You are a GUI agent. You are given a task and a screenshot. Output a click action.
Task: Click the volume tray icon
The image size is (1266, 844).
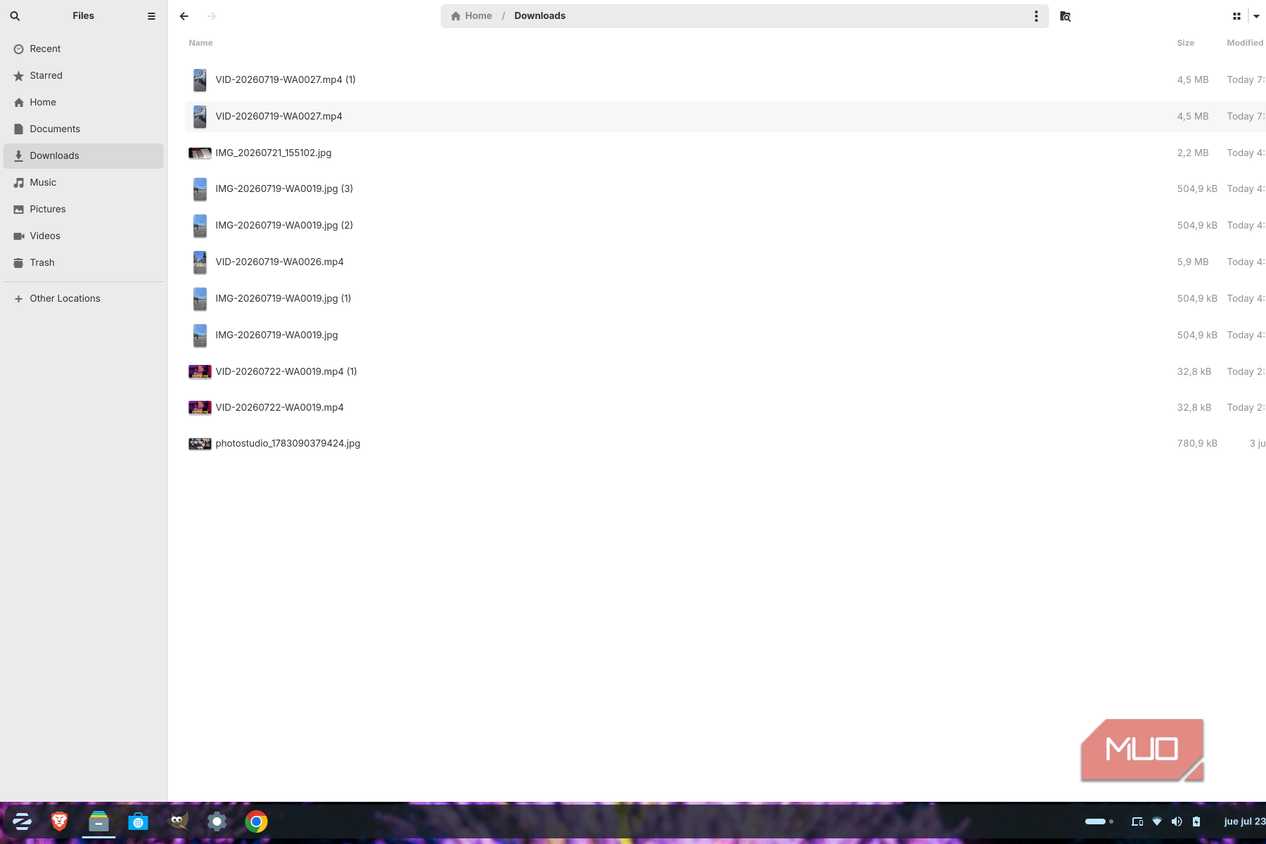[x=1176, y=822]
